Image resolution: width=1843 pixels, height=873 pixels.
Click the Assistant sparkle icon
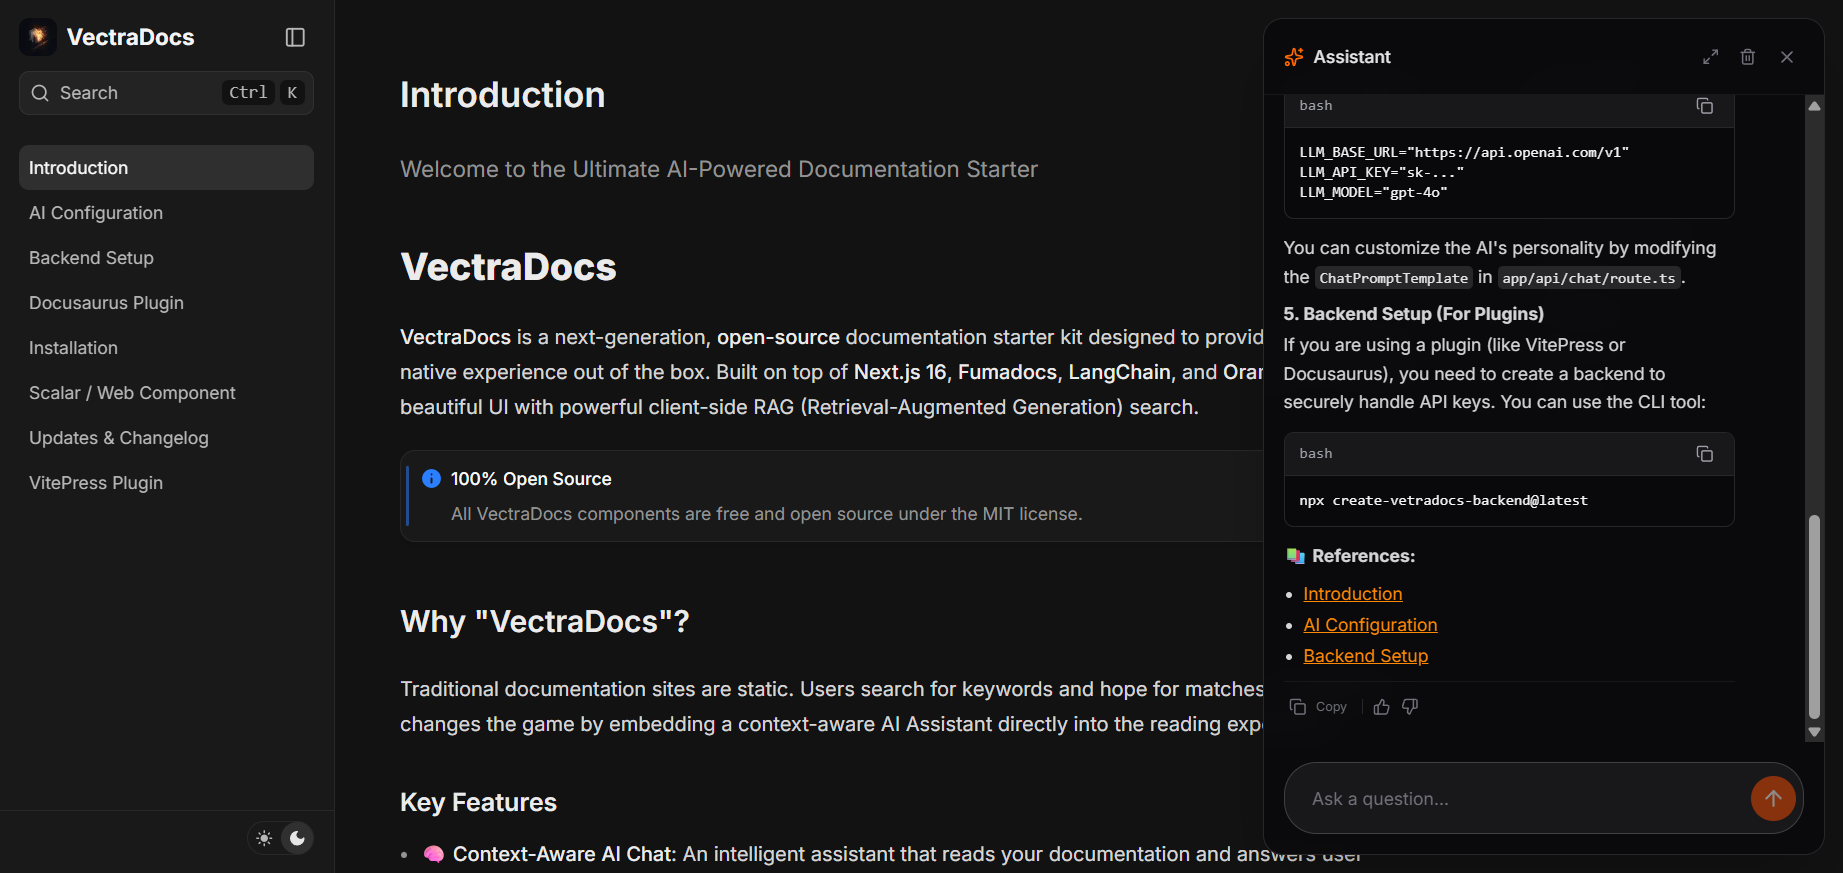click(1294, 57)
